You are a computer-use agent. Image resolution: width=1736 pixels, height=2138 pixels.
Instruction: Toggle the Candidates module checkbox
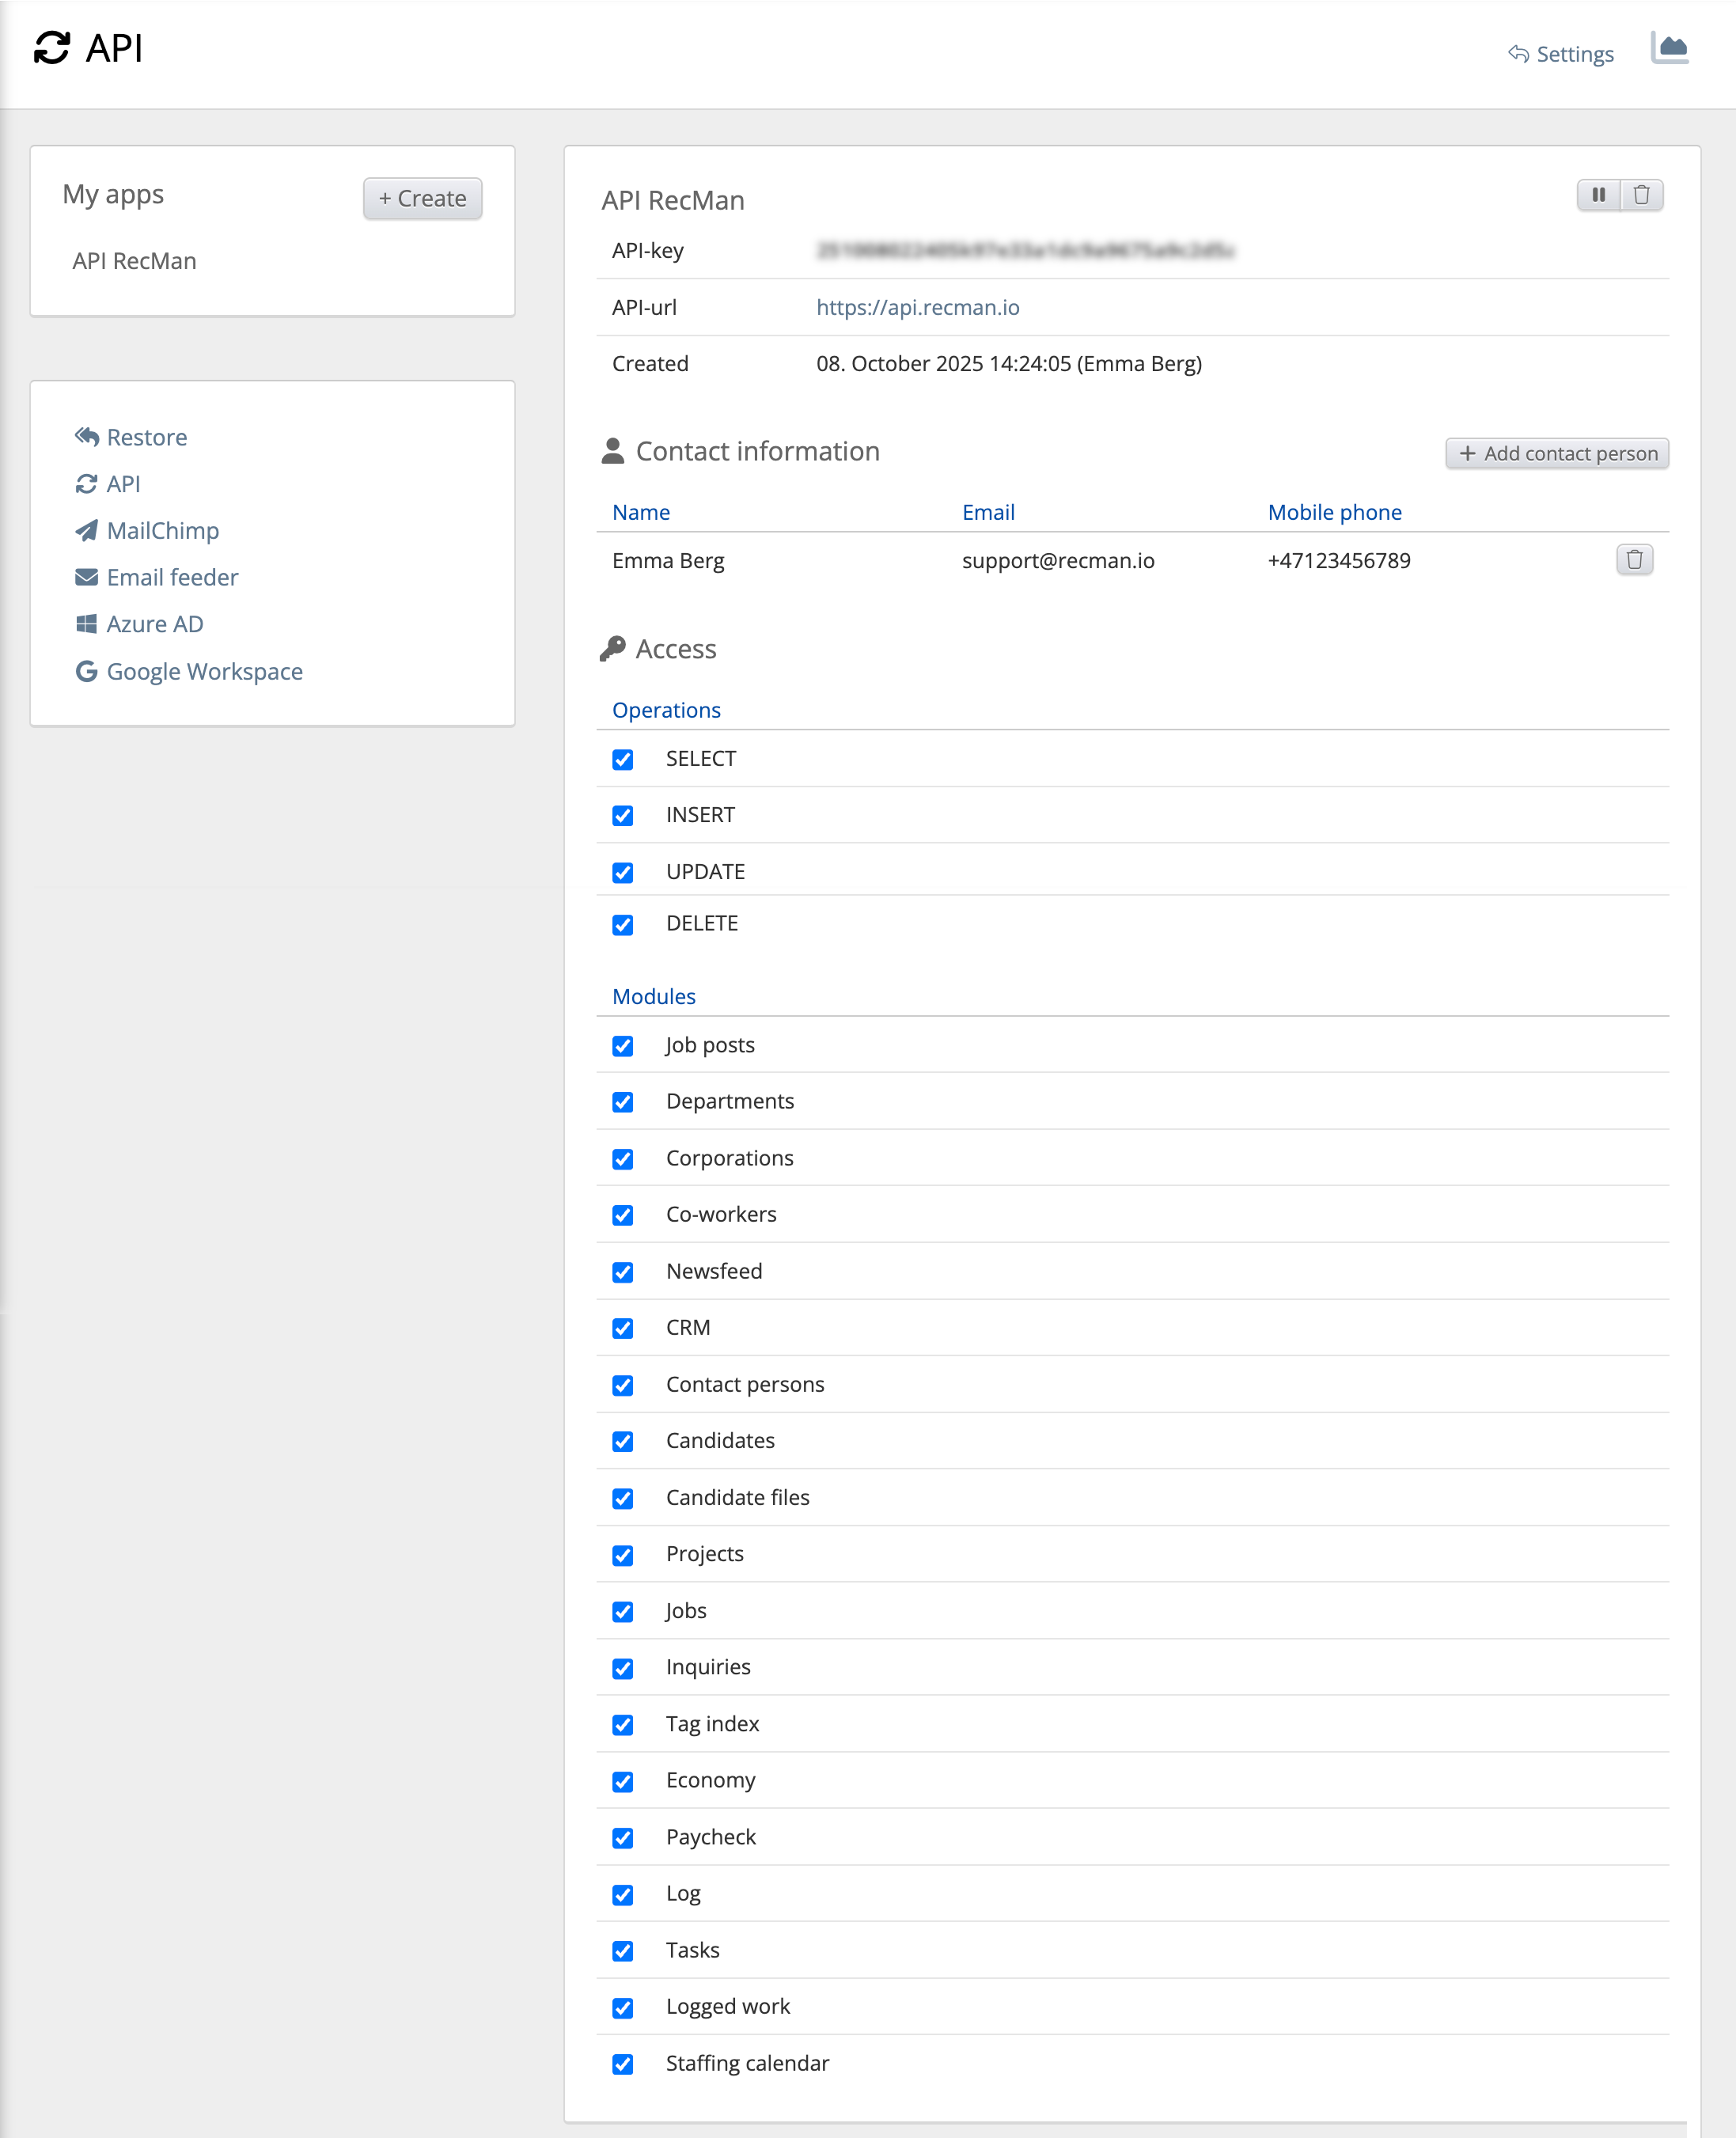[x=623, y=1442]
